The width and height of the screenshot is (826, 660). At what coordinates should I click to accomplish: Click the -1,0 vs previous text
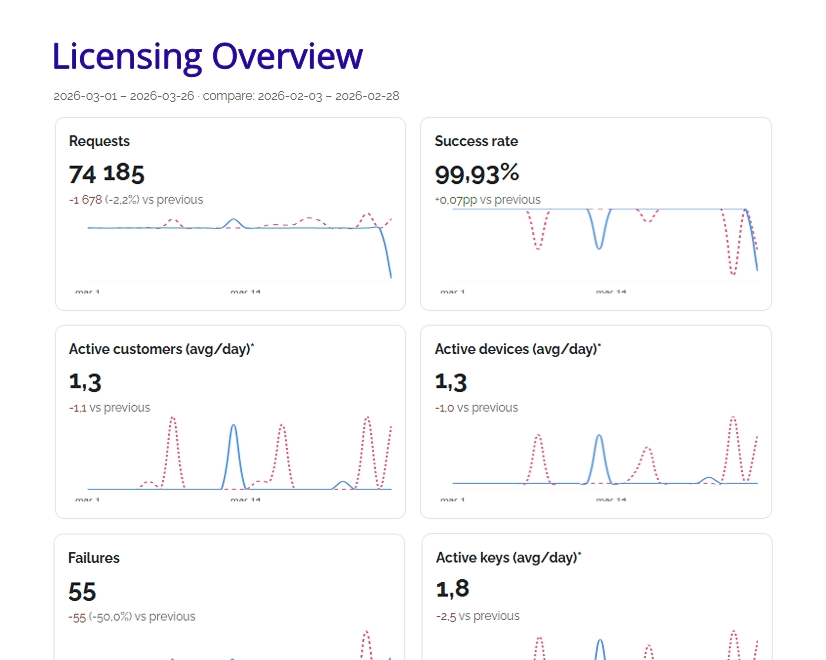[476, 408]
